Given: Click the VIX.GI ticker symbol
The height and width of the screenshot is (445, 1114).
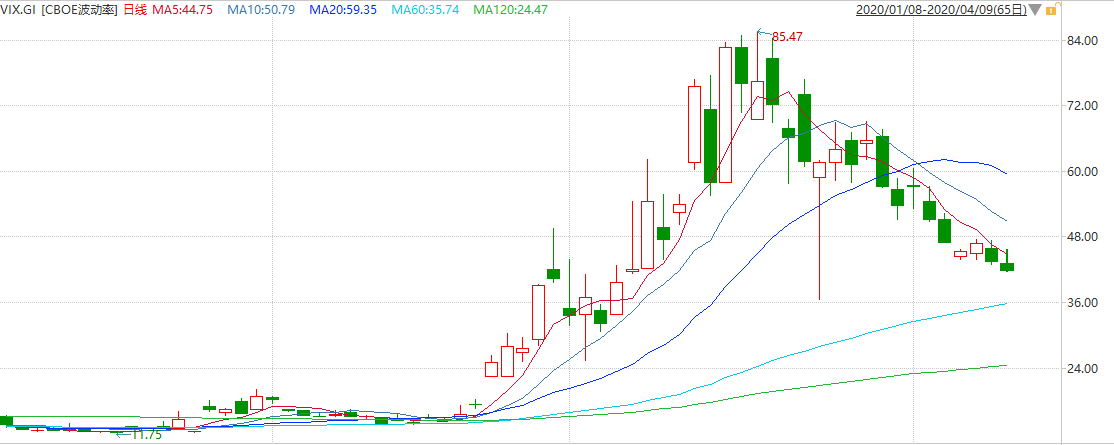Looking at the screenshot, I should coord(18,10).
